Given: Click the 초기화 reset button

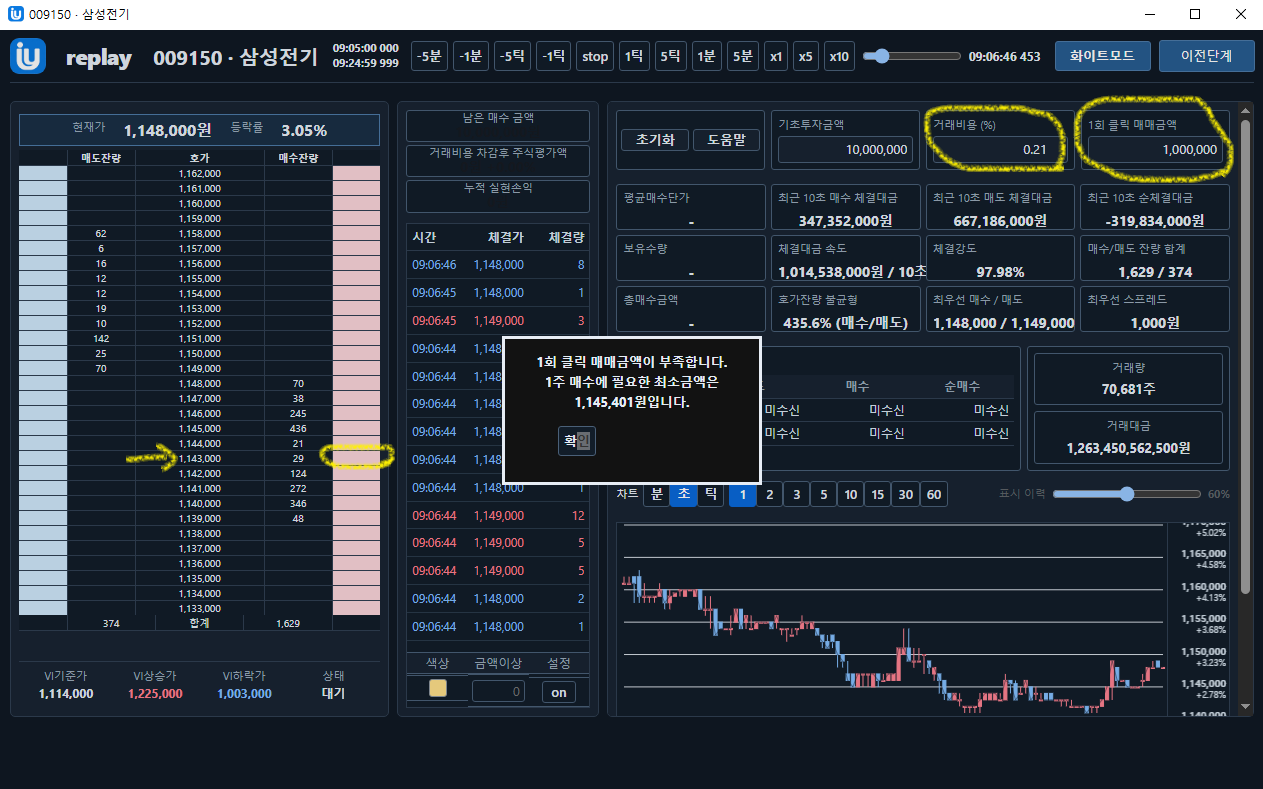Looking at the screenshot, I should [654, 140].
